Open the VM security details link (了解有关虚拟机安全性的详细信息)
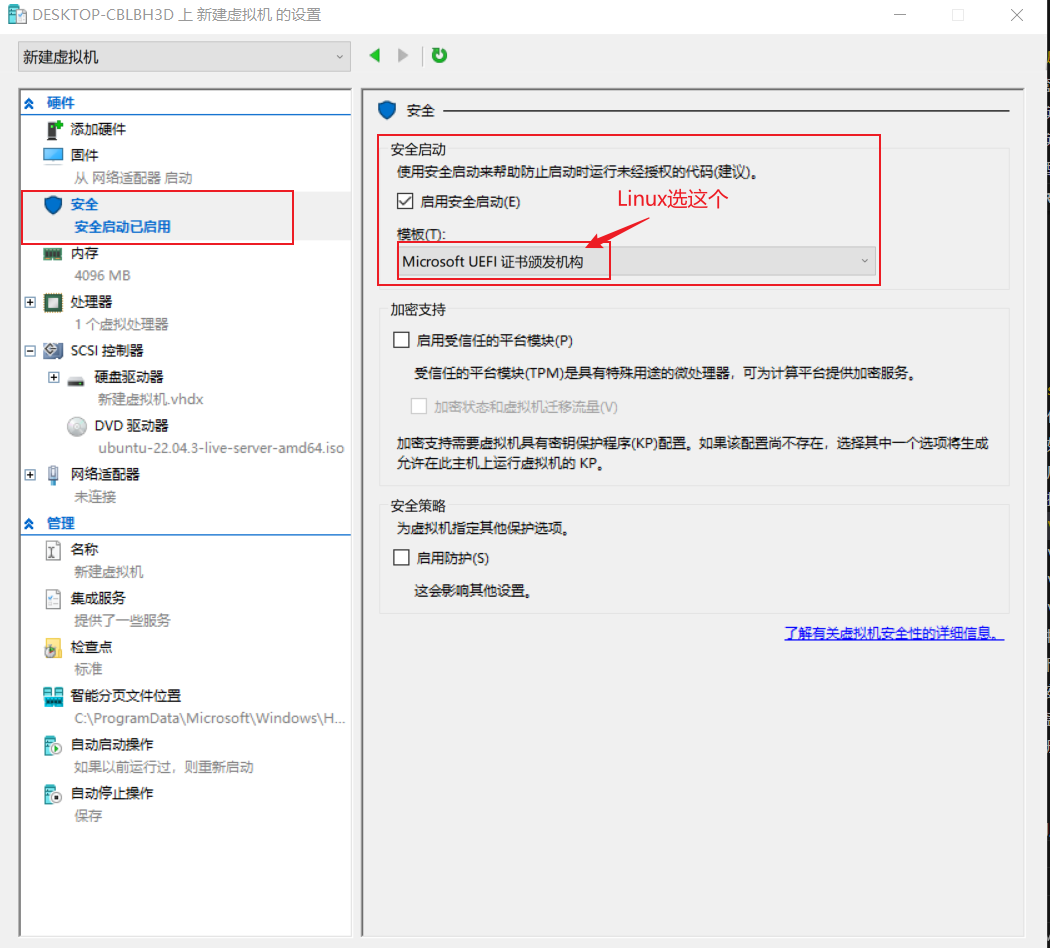Screen dimensions: 1050x948 (893, 634)
